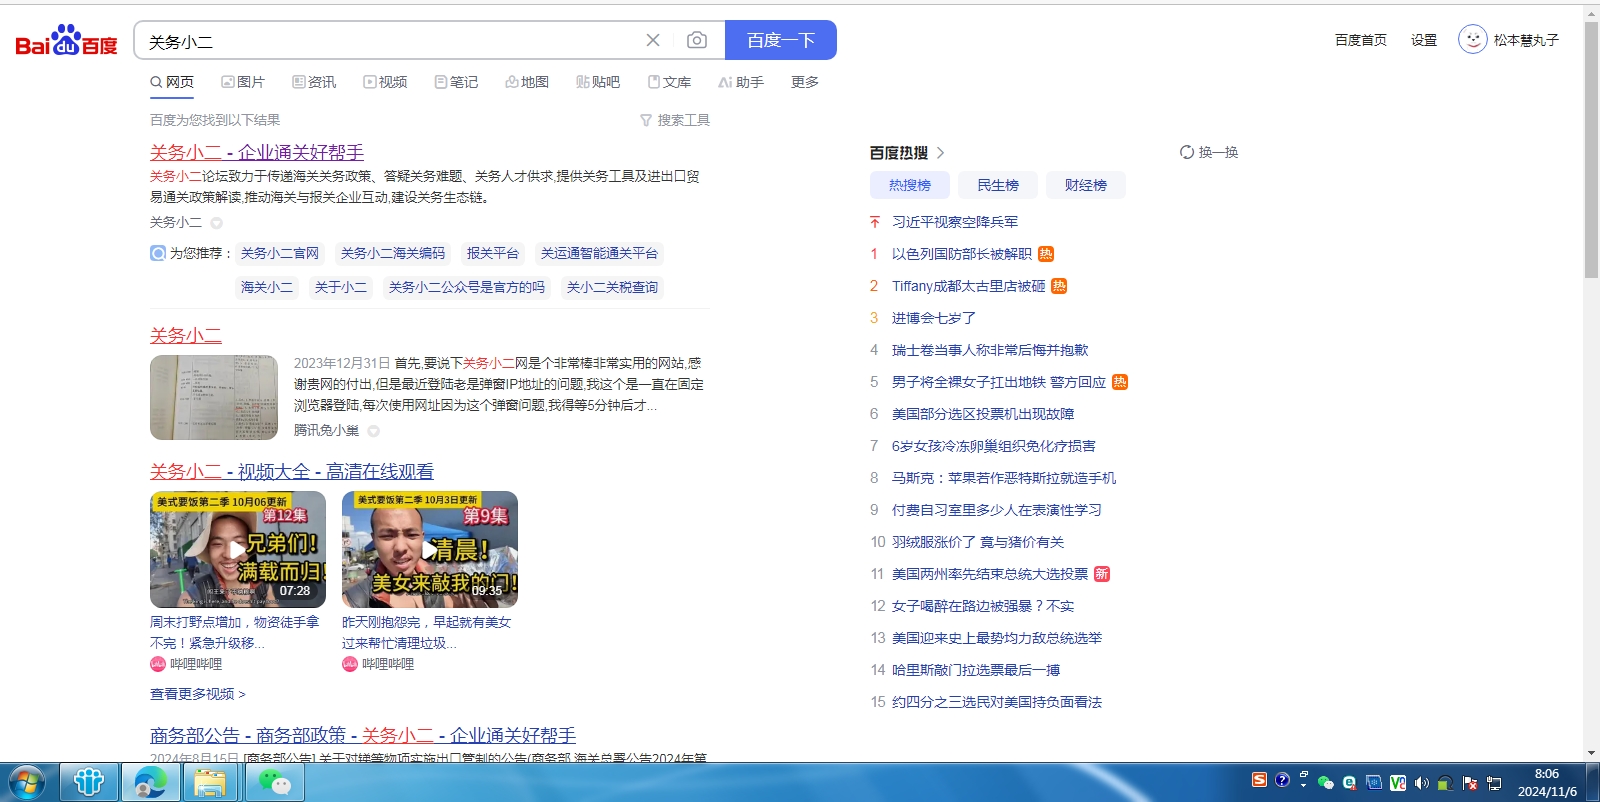Open hot search 进博会七岁了
Image resolution: width=1600 pixels, height=802 pixels.
[934, 318]
